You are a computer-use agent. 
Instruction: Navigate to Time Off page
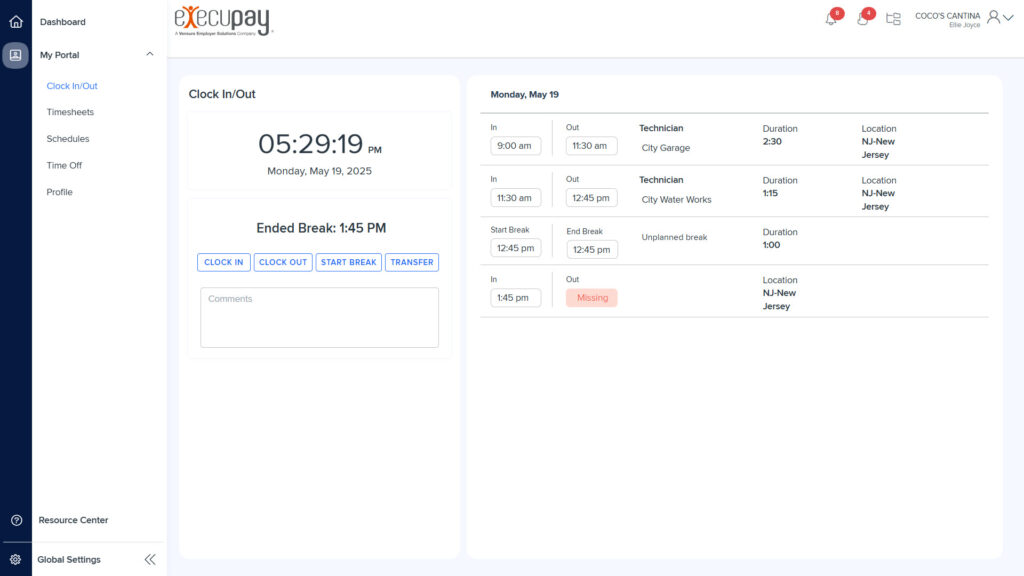[x=64, y=165]
